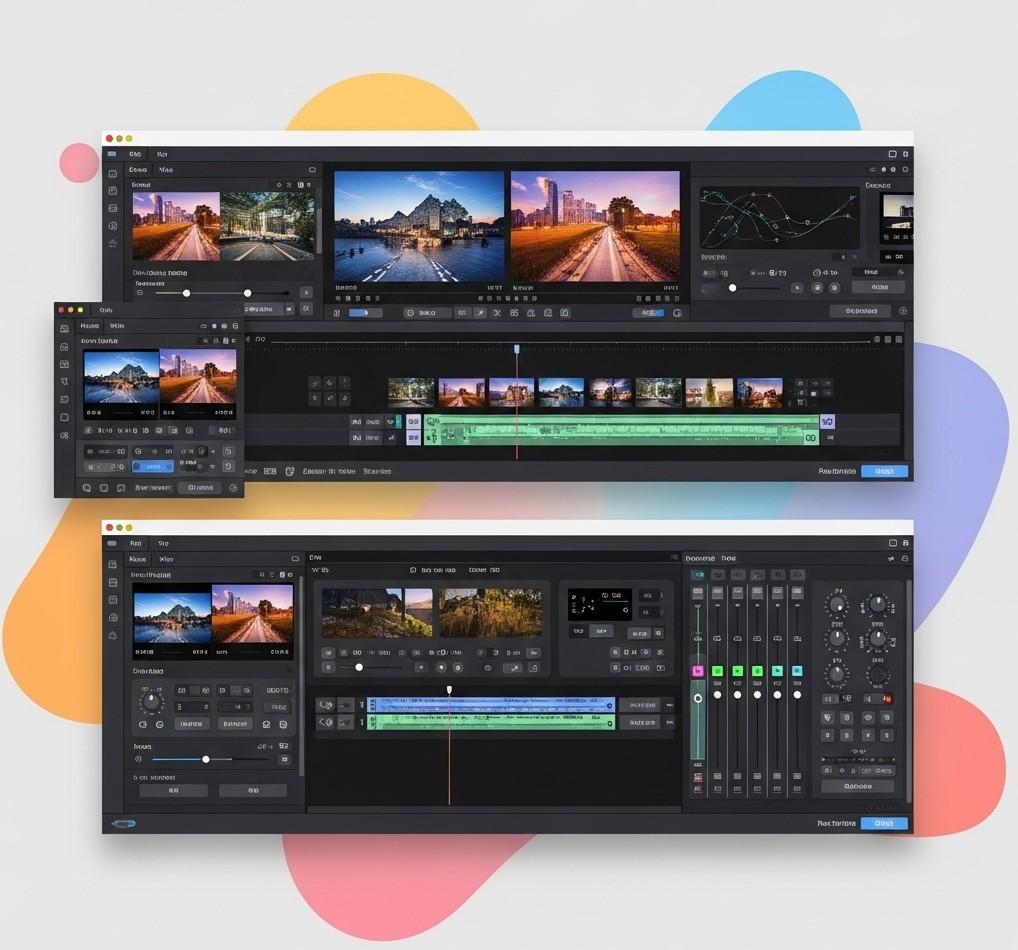1018x950 pixels.
Task: Click the slider handle beneath the bottom window's preview images
Action: tap(359, 668)
